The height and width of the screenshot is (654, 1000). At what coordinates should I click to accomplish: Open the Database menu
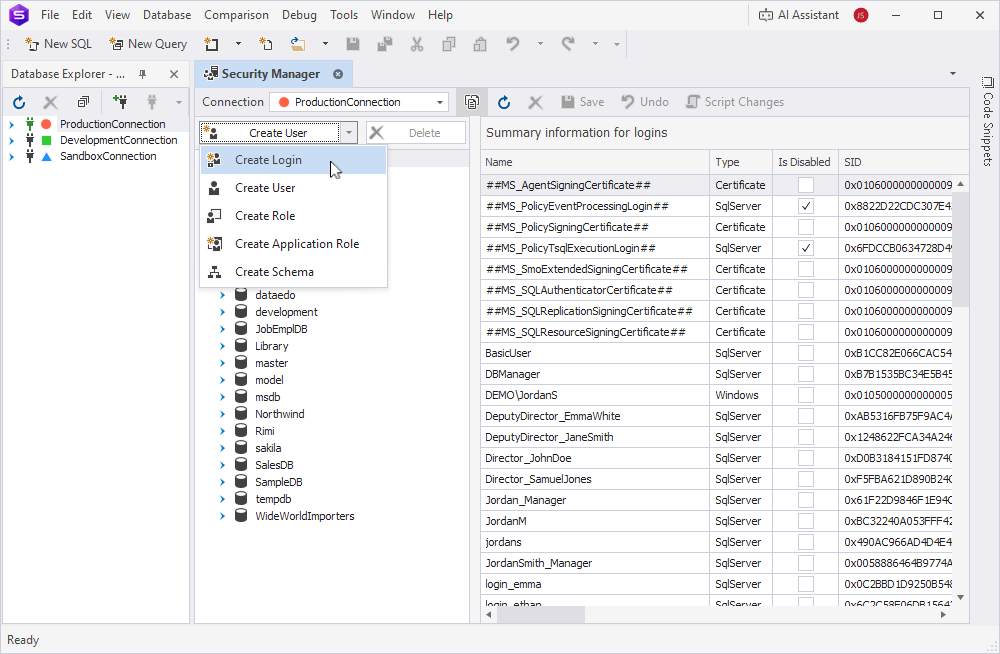point(166,14)
